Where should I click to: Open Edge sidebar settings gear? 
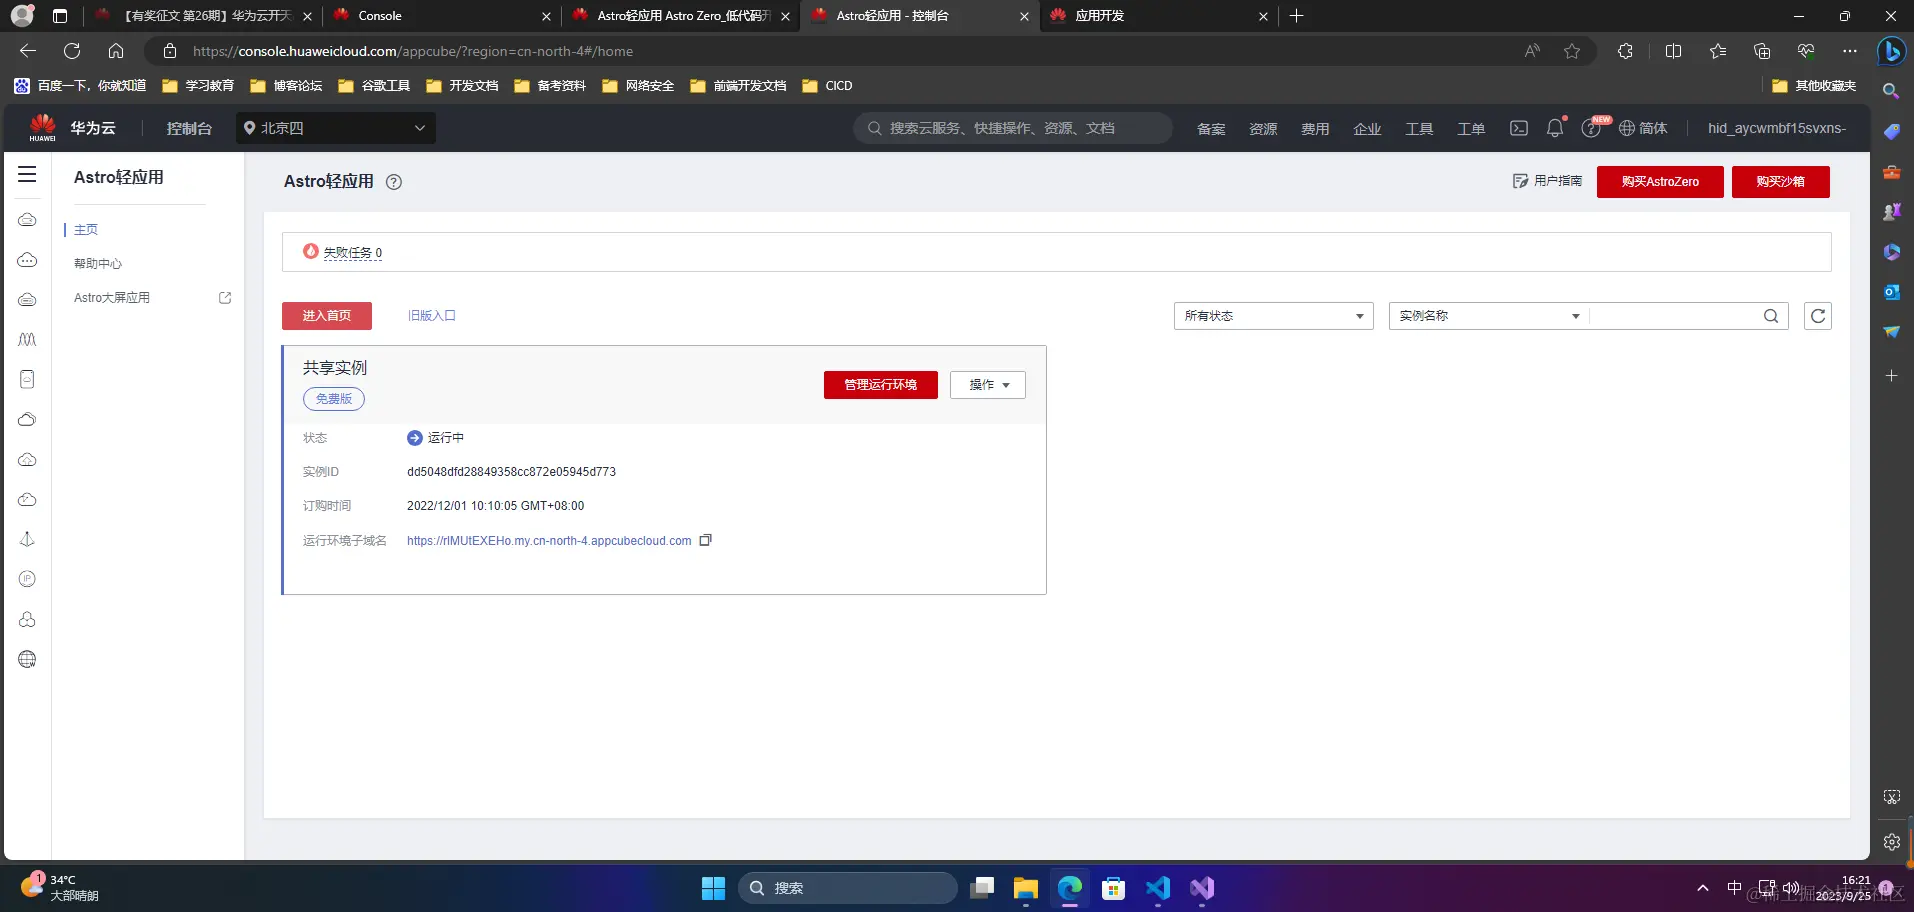point(1891,842)
